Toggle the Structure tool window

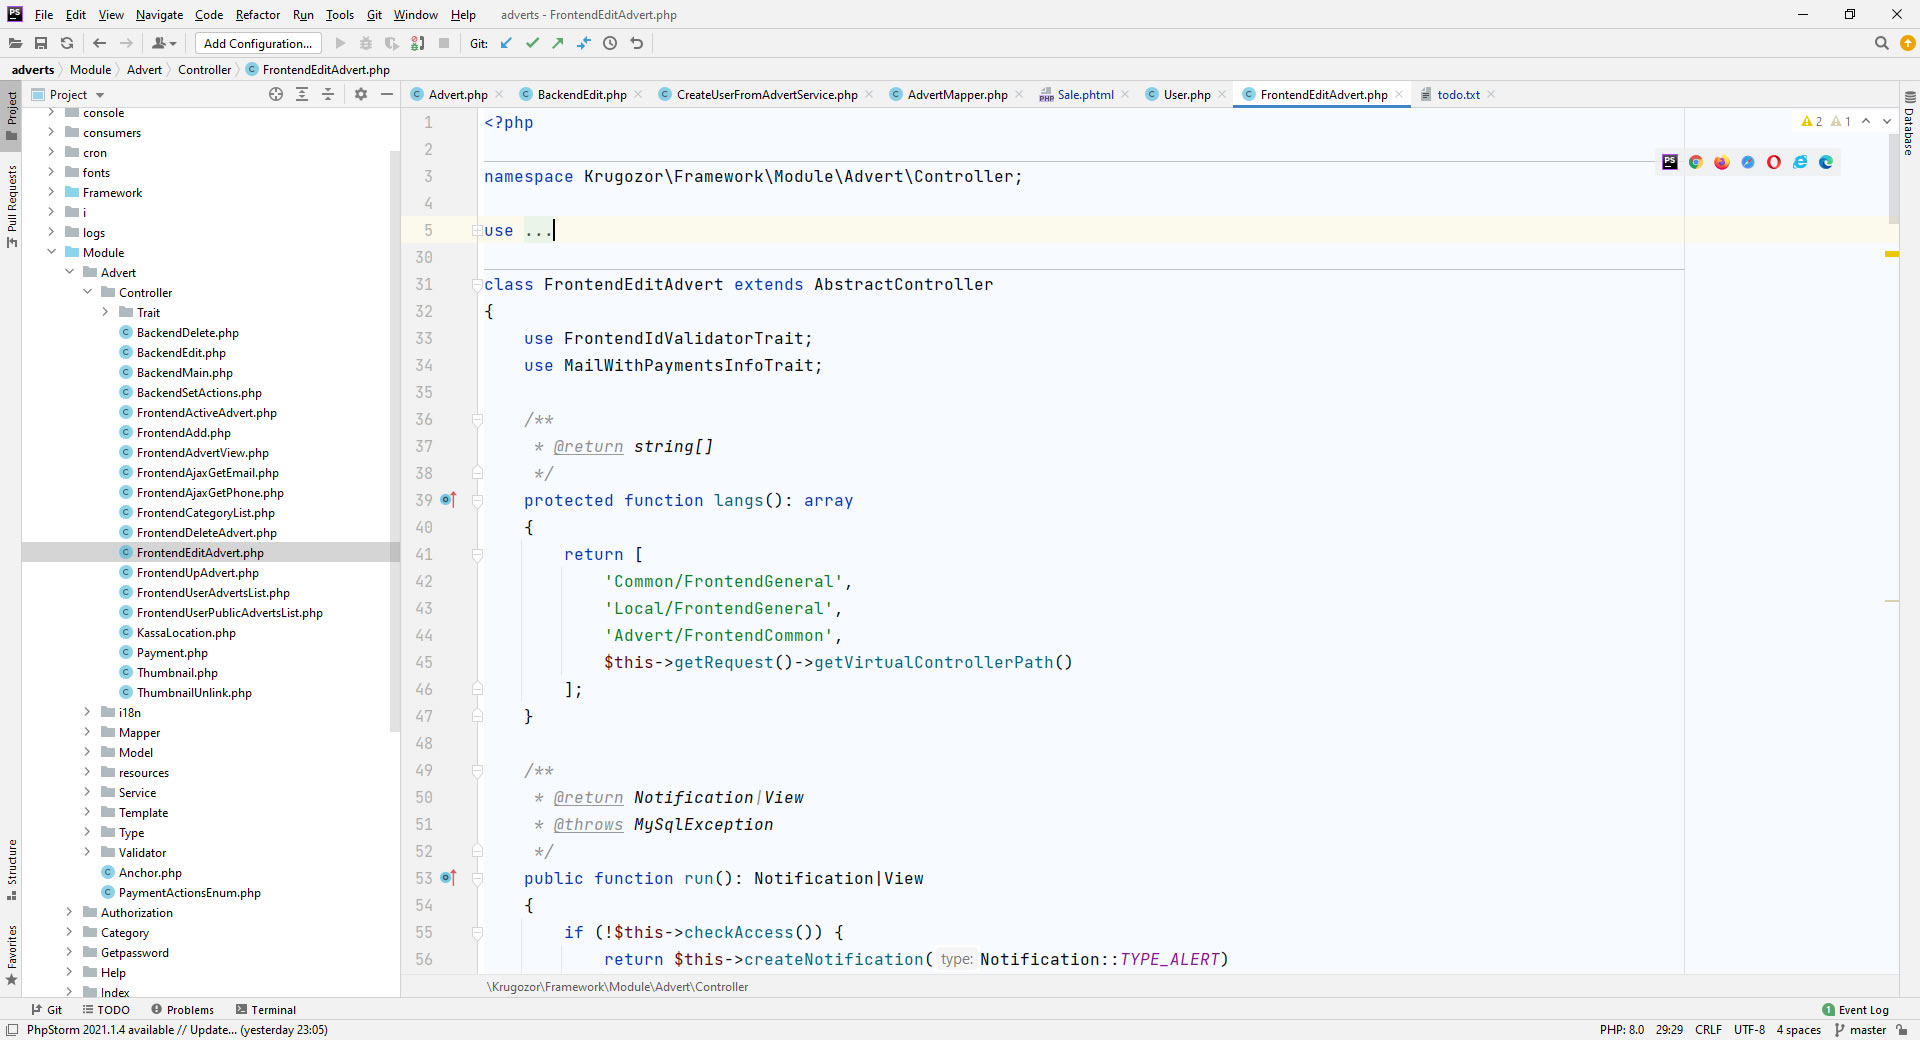click(x=12, y=867)
